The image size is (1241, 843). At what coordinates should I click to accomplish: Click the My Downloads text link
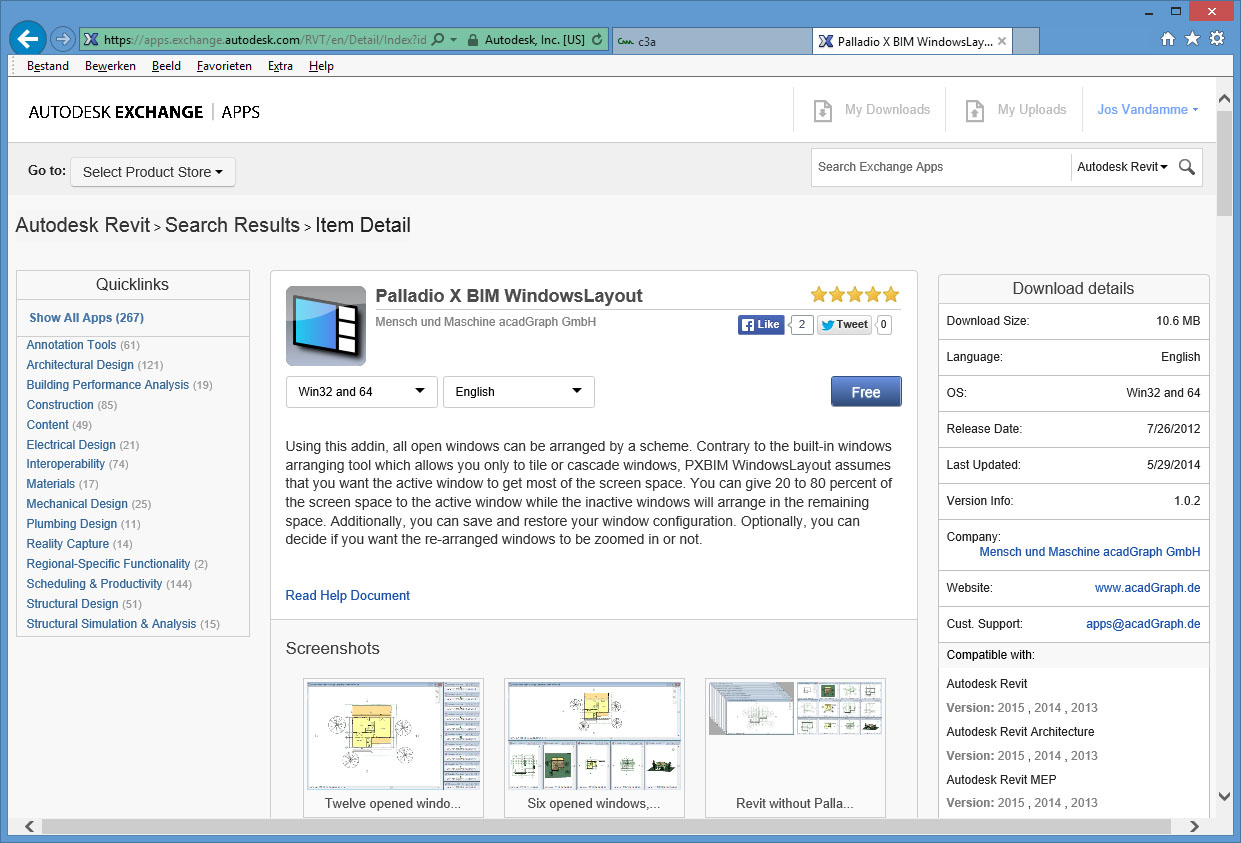[x=887, y=110]
